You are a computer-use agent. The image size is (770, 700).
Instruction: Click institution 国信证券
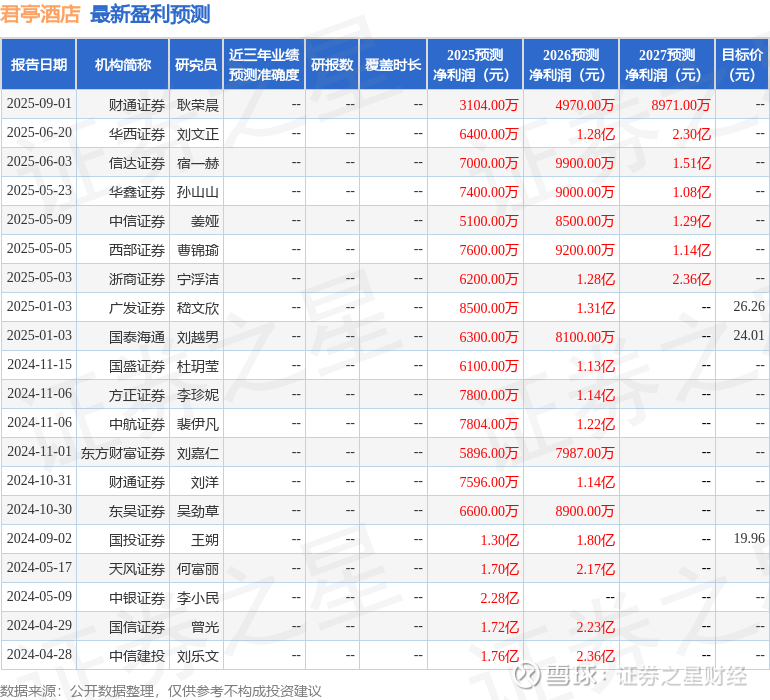point(137,627)
